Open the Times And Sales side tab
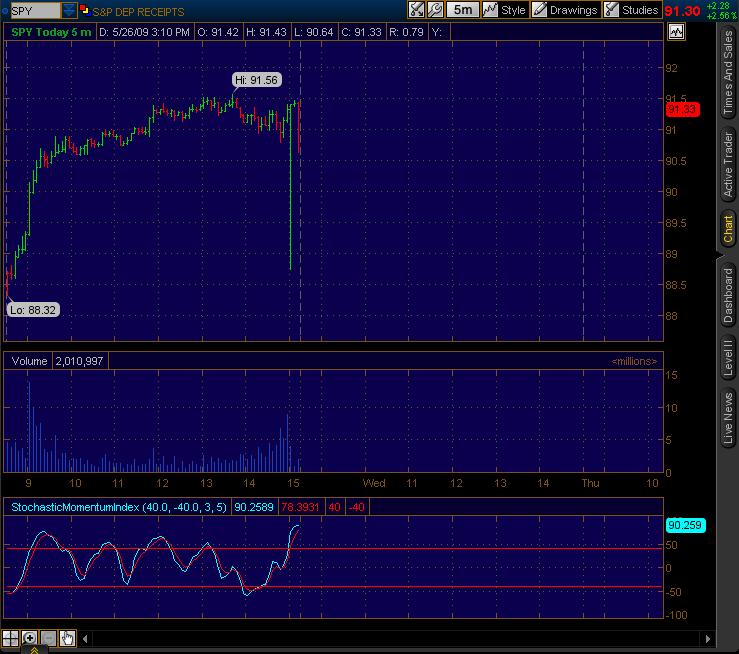The width and height of the screenshot is (739, 654). 728,72
